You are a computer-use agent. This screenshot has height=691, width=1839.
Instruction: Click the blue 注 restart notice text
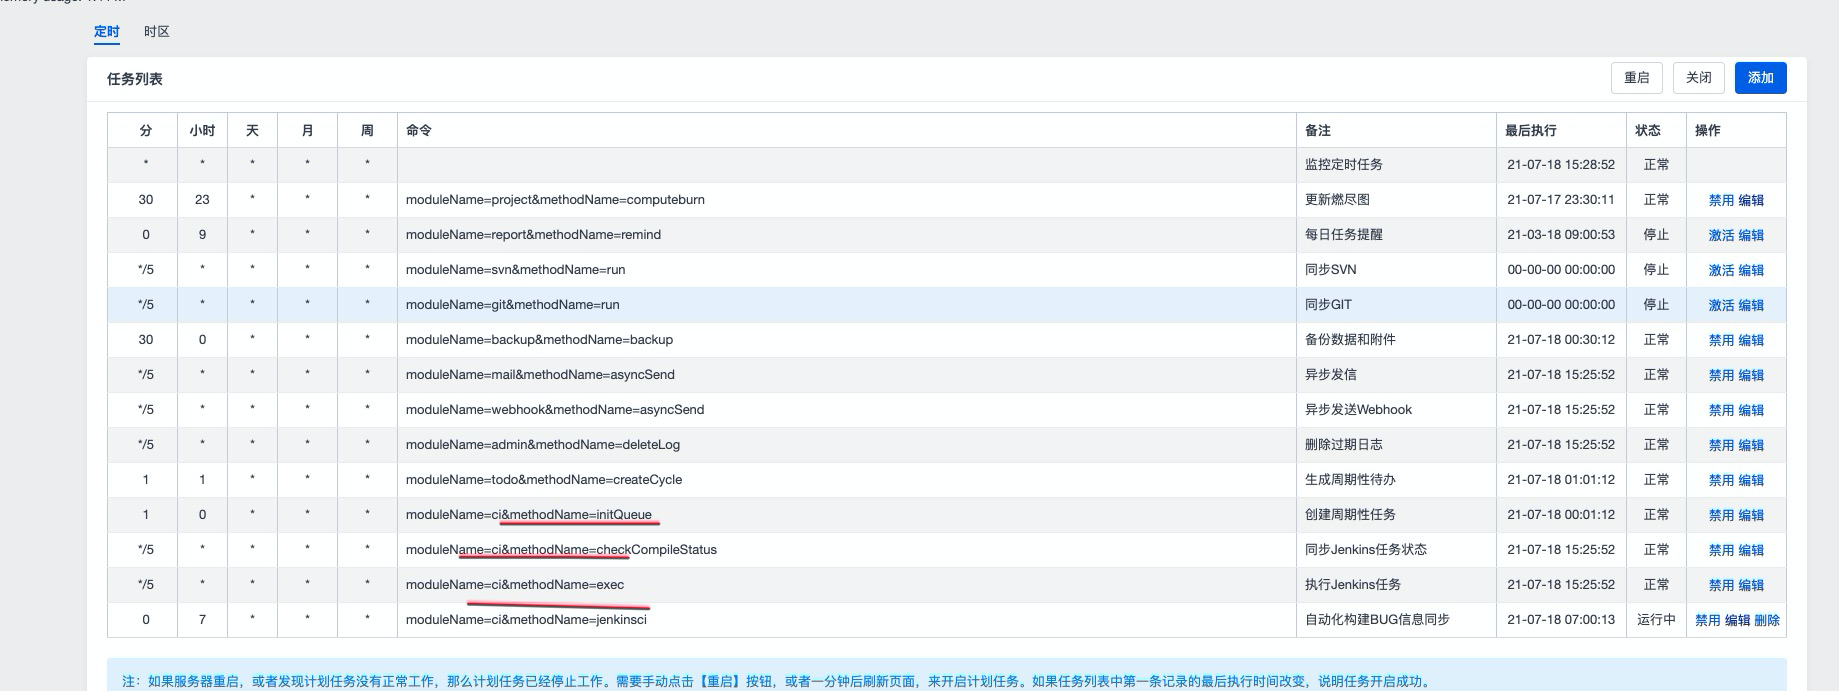[x=777, y=681]
